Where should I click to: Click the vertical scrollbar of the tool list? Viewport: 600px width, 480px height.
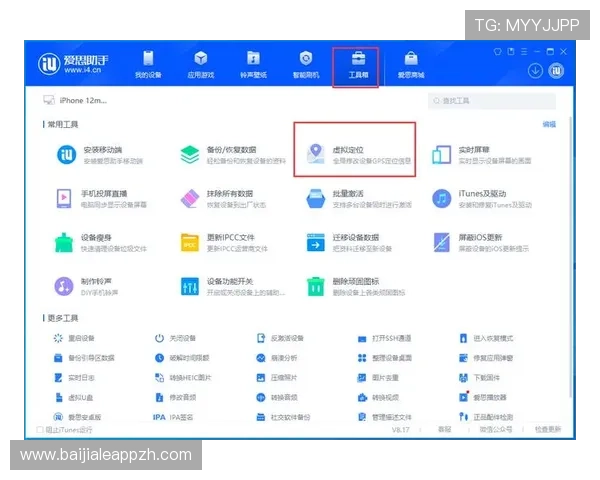pyautogui.click(x=571, y=256)
